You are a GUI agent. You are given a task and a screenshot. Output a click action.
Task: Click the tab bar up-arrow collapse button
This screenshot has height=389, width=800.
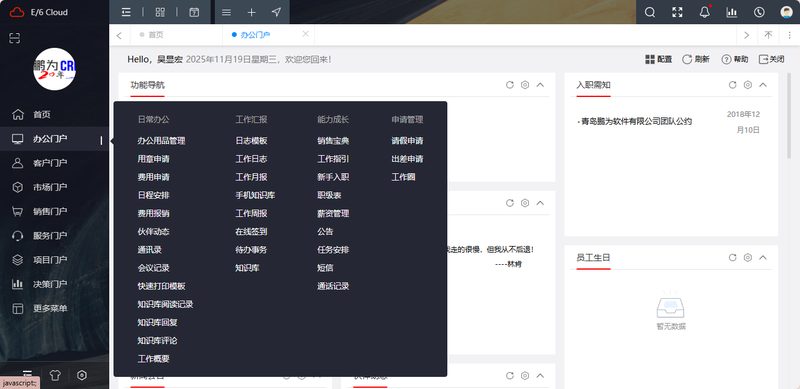(x=768, y=35)
